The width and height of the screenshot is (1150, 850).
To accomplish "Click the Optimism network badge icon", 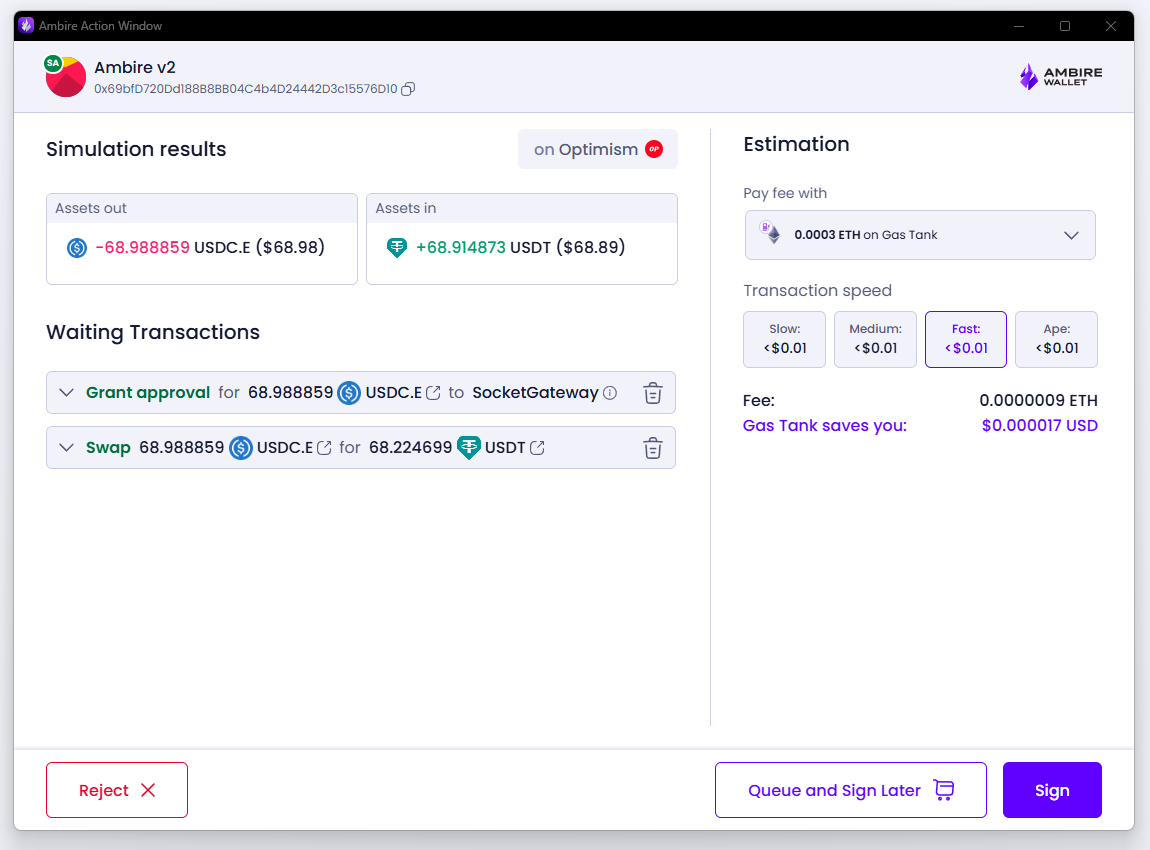I will (654, 149).
